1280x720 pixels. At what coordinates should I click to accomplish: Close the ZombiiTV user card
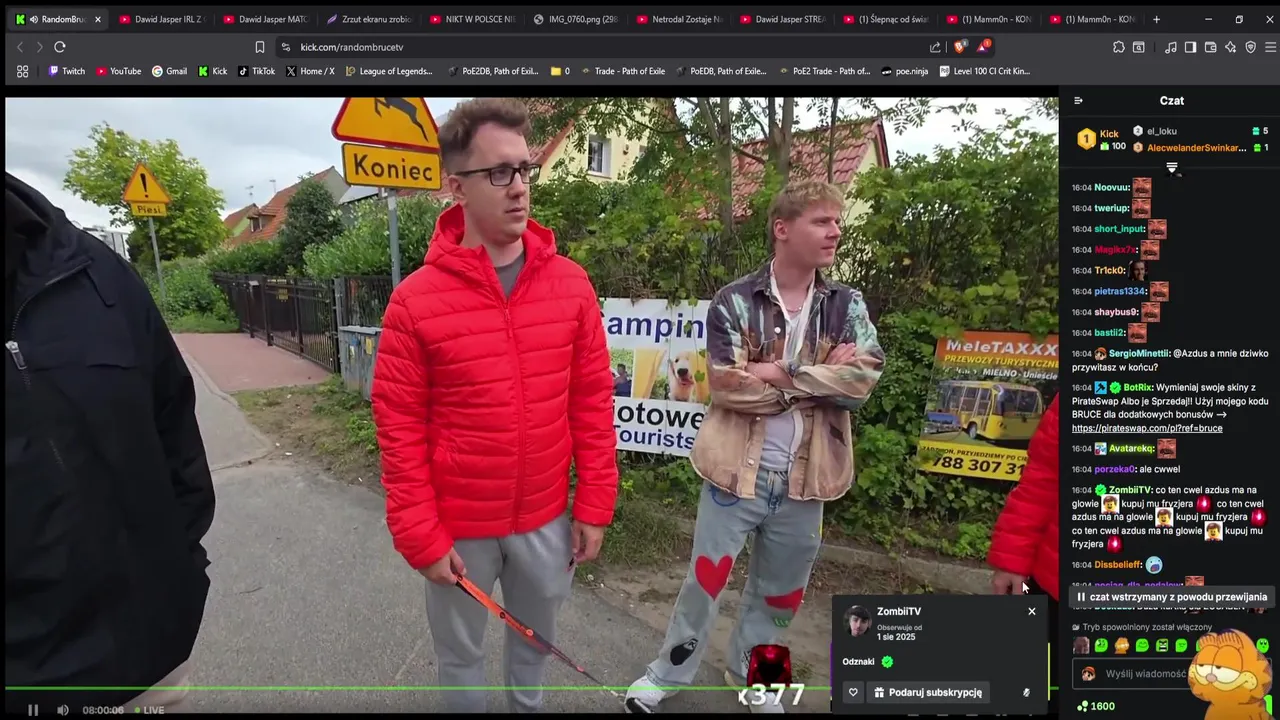(x=1032, y=611)
